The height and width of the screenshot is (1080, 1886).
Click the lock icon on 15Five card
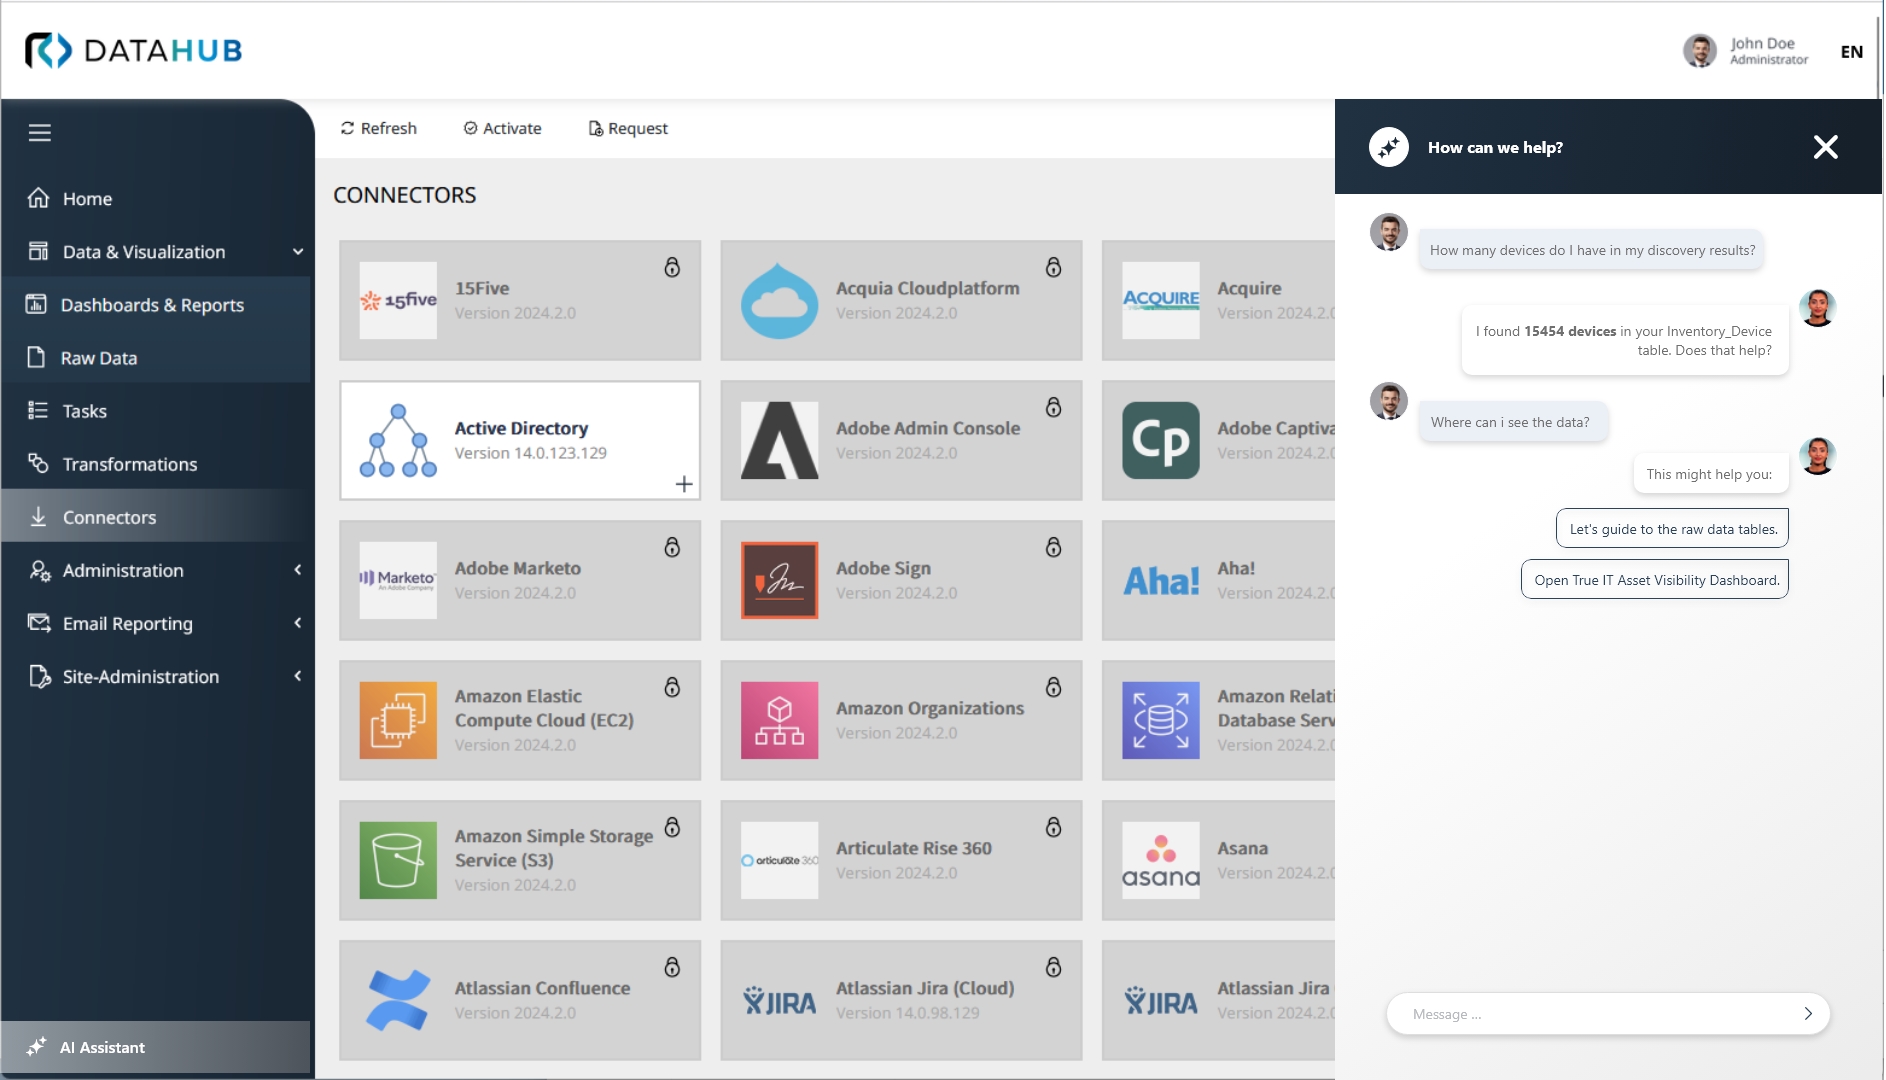coord(672,267)
